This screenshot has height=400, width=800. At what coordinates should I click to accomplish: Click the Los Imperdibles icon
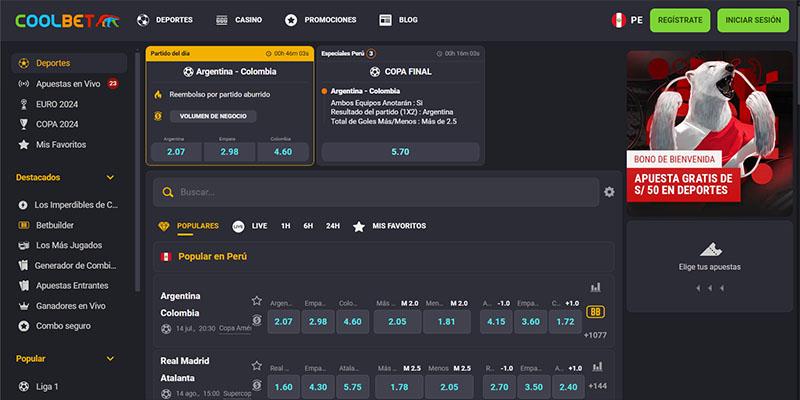click(x=23, y=205)
